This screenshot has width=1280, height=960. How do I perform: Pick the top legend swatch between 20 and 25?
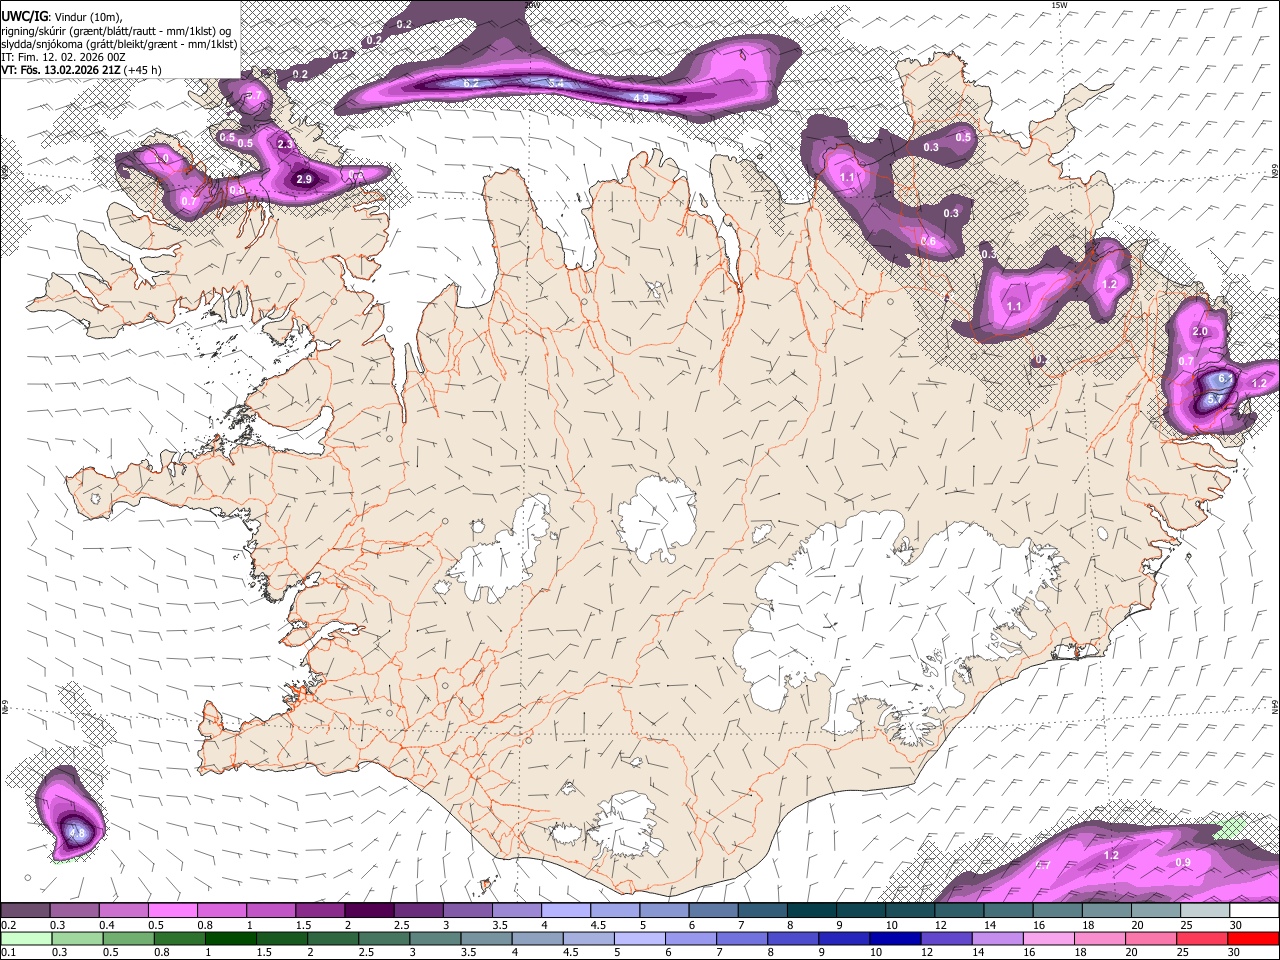(x=1154, y=911)
